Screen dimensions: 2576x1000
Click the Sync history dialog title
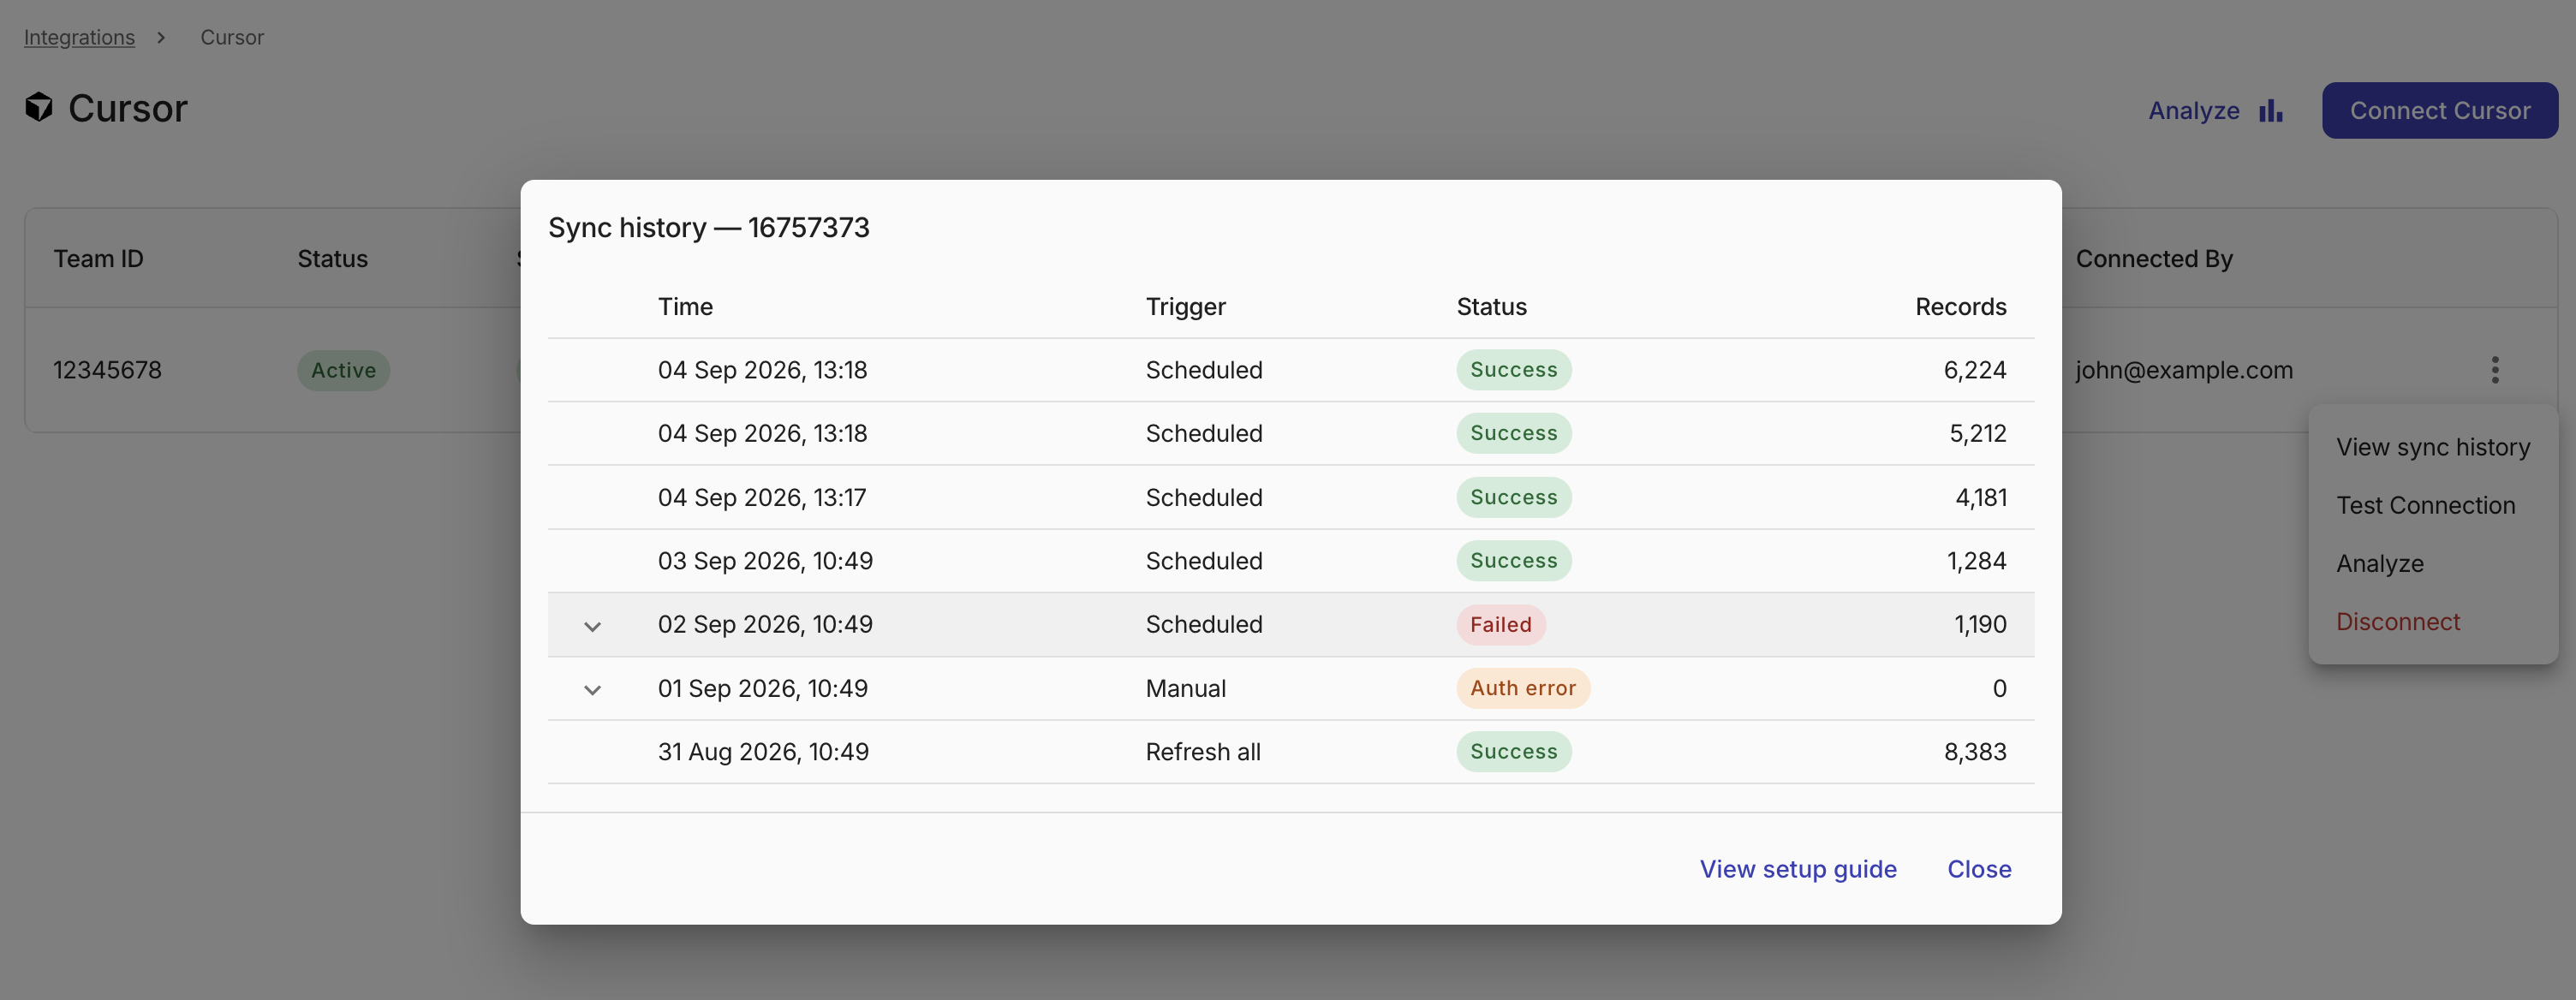point(708,227)
